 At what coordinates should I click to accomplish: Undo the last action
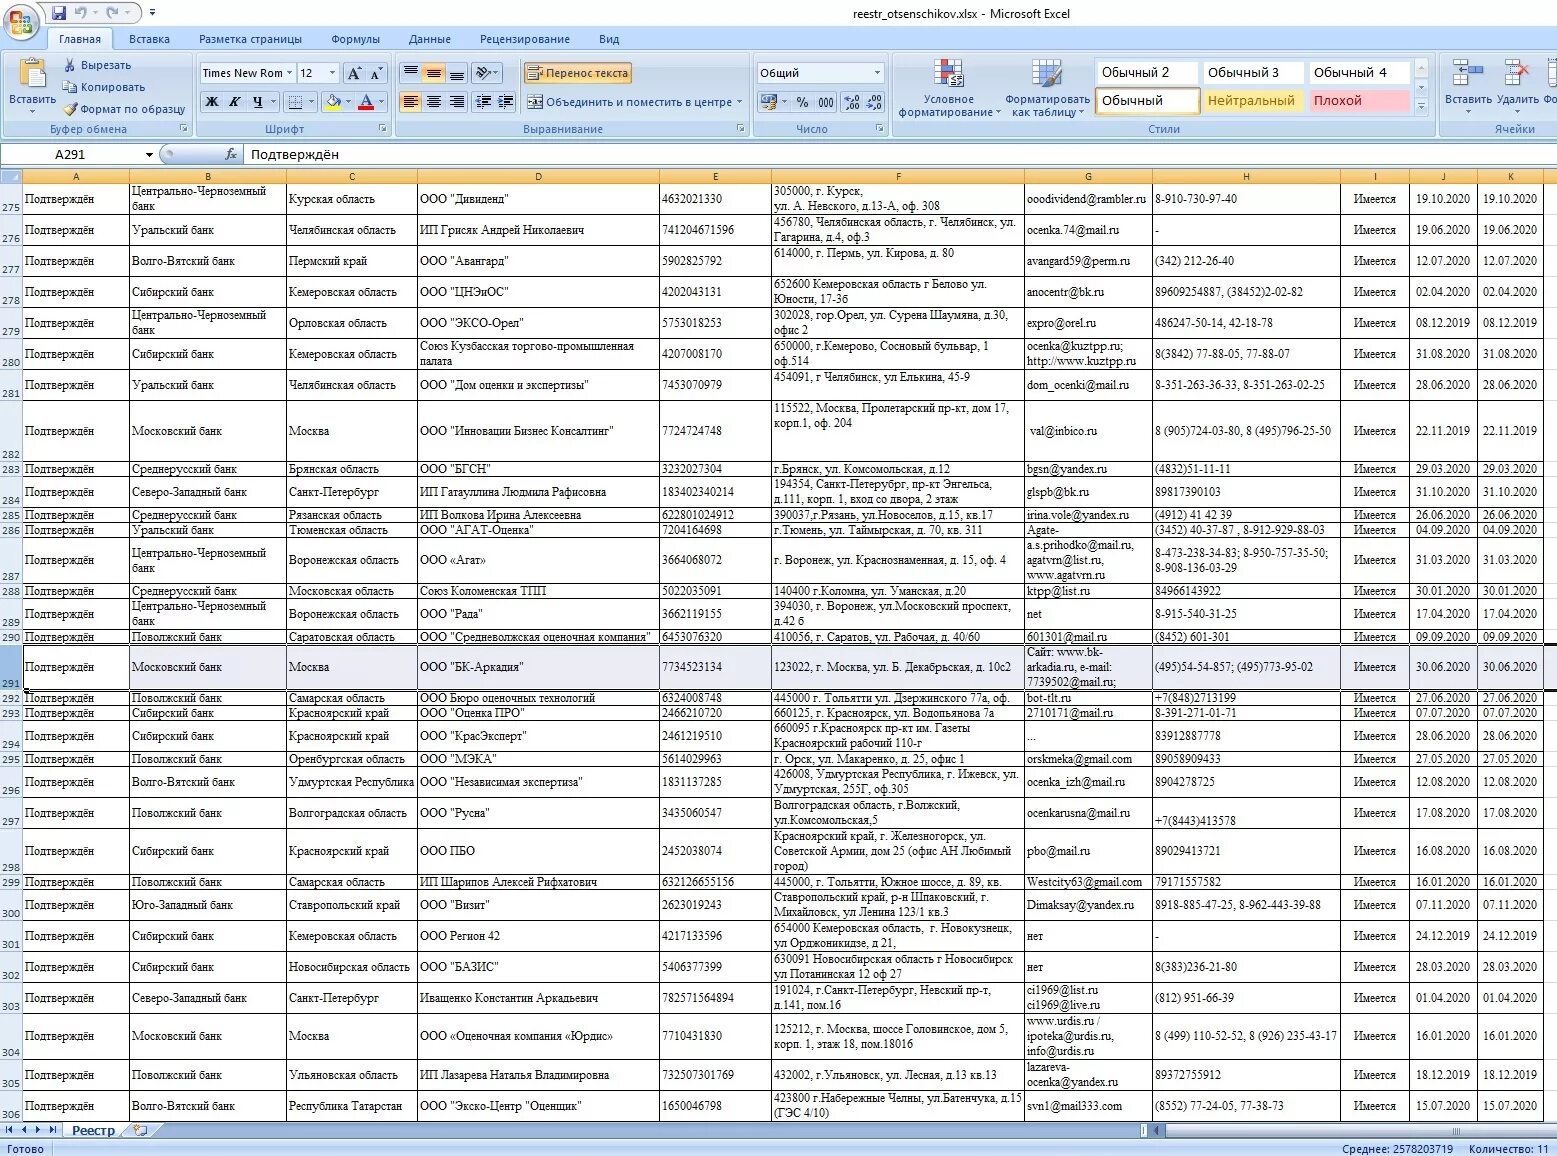(80, 13)
